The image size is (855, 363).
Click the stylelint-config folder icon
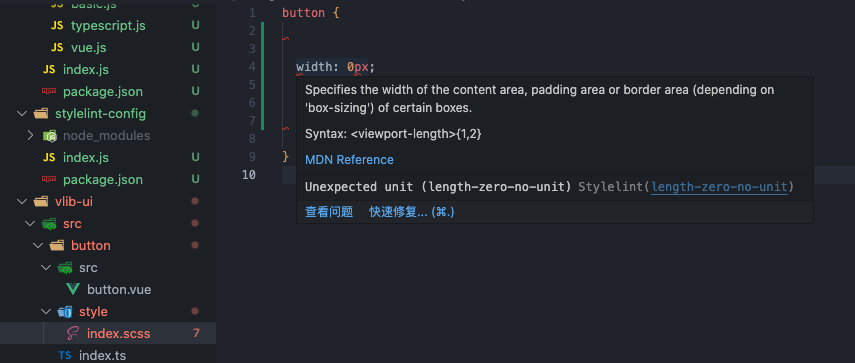tap(41, 113)
